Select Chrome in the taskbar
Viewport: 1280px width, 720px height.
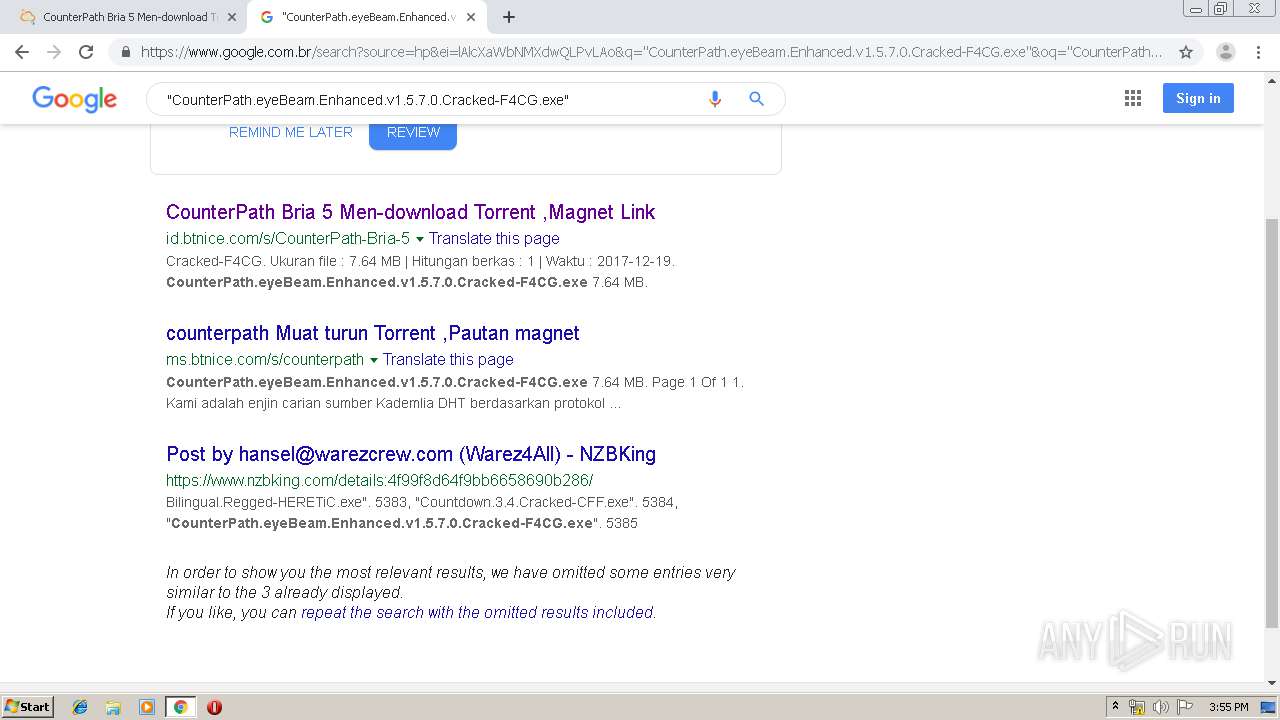pyautogui.click(x=180, y=707)
